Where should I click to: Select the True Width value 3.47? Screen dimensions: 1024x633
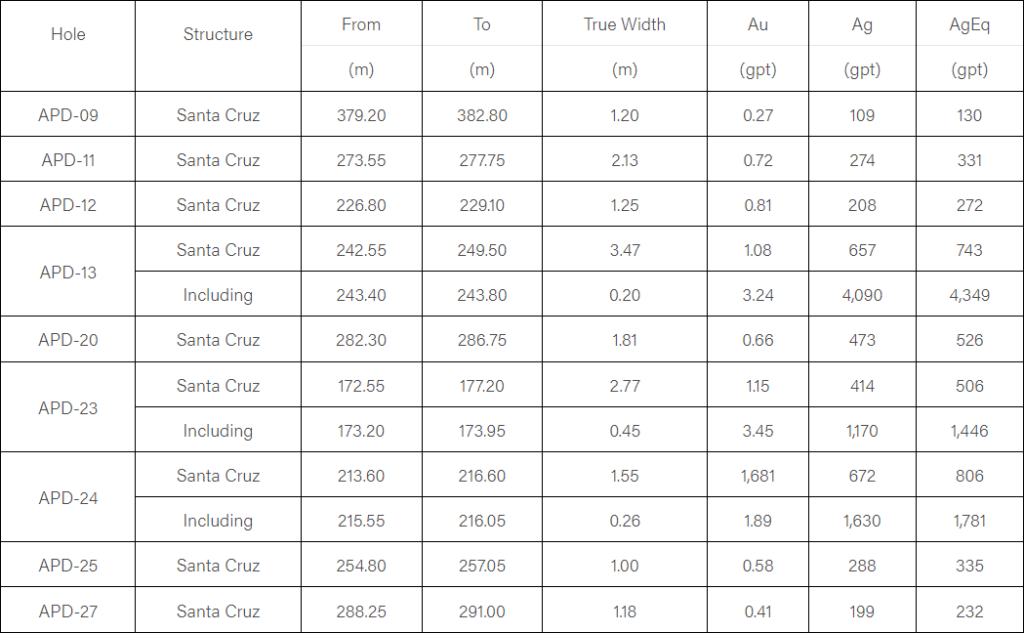click(x=624, y=250)
